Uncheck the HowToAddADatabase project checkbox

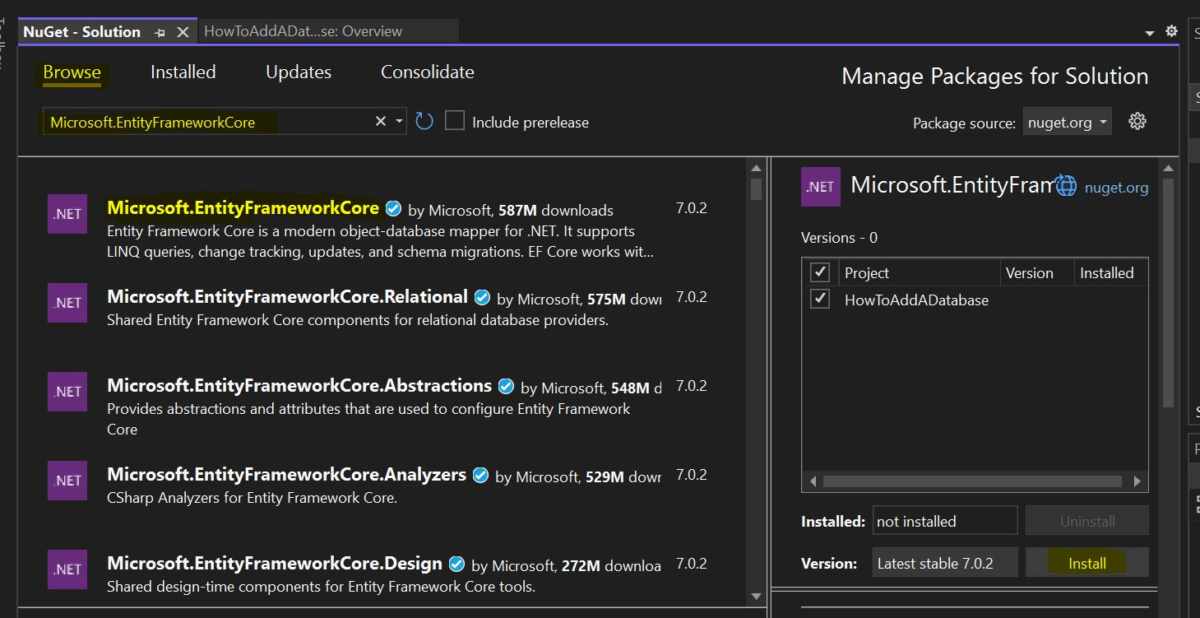(x=820, y=299)
